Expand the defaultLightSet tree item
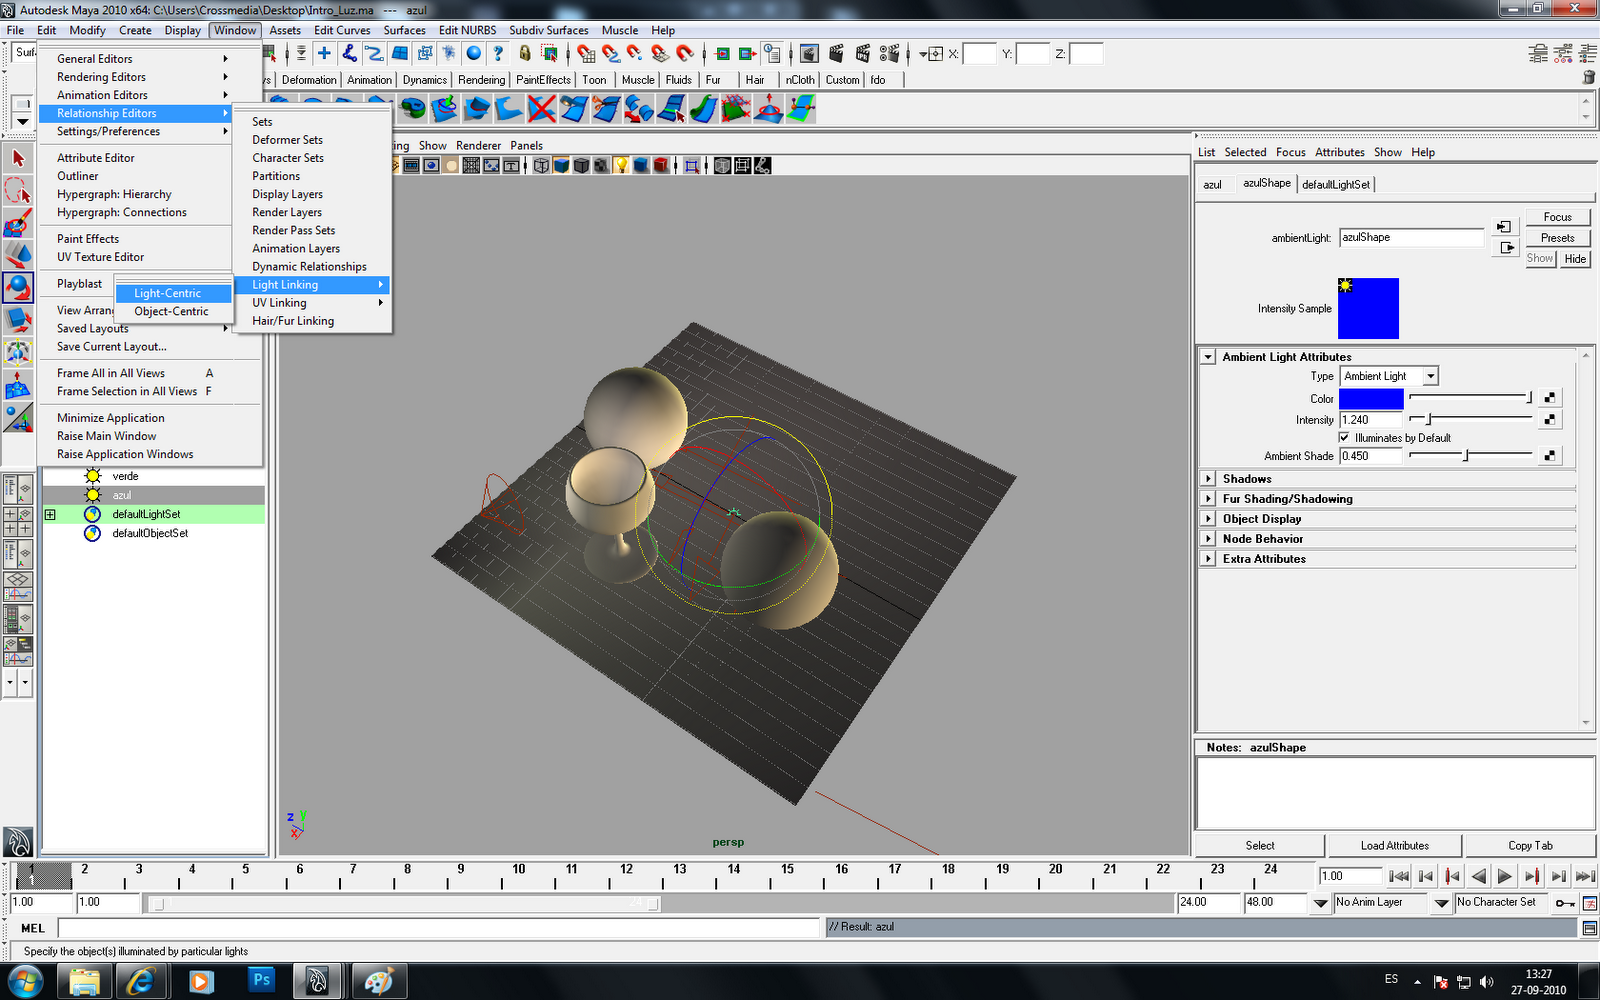 (49, 514)
